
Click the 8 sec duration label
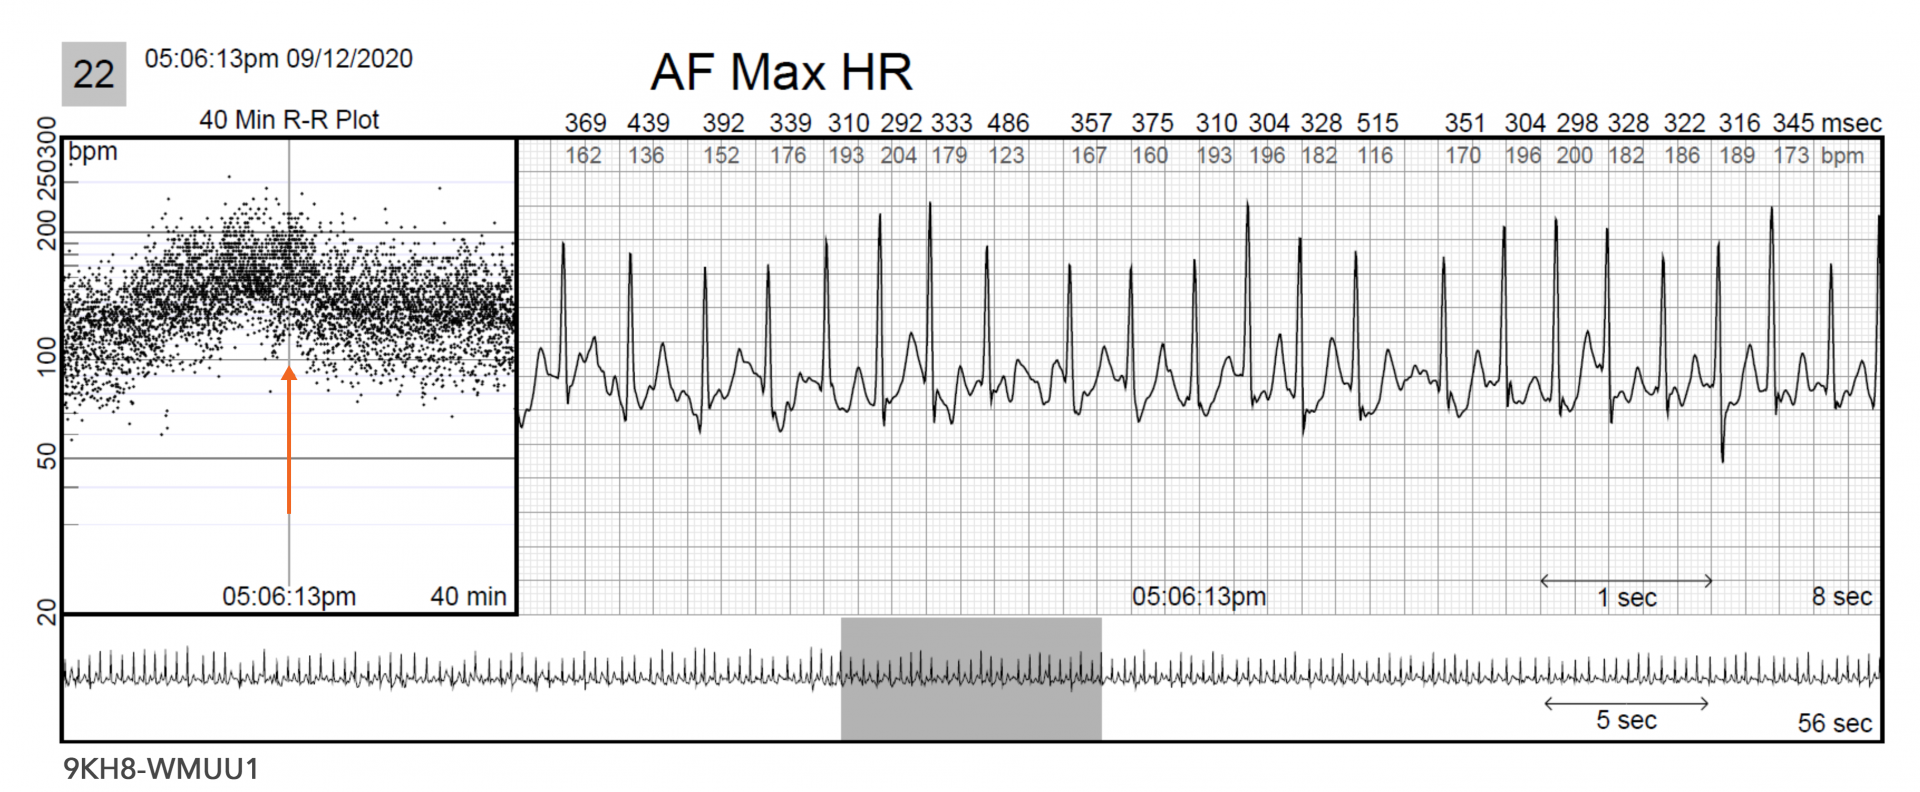click(x=1842, y=597)
